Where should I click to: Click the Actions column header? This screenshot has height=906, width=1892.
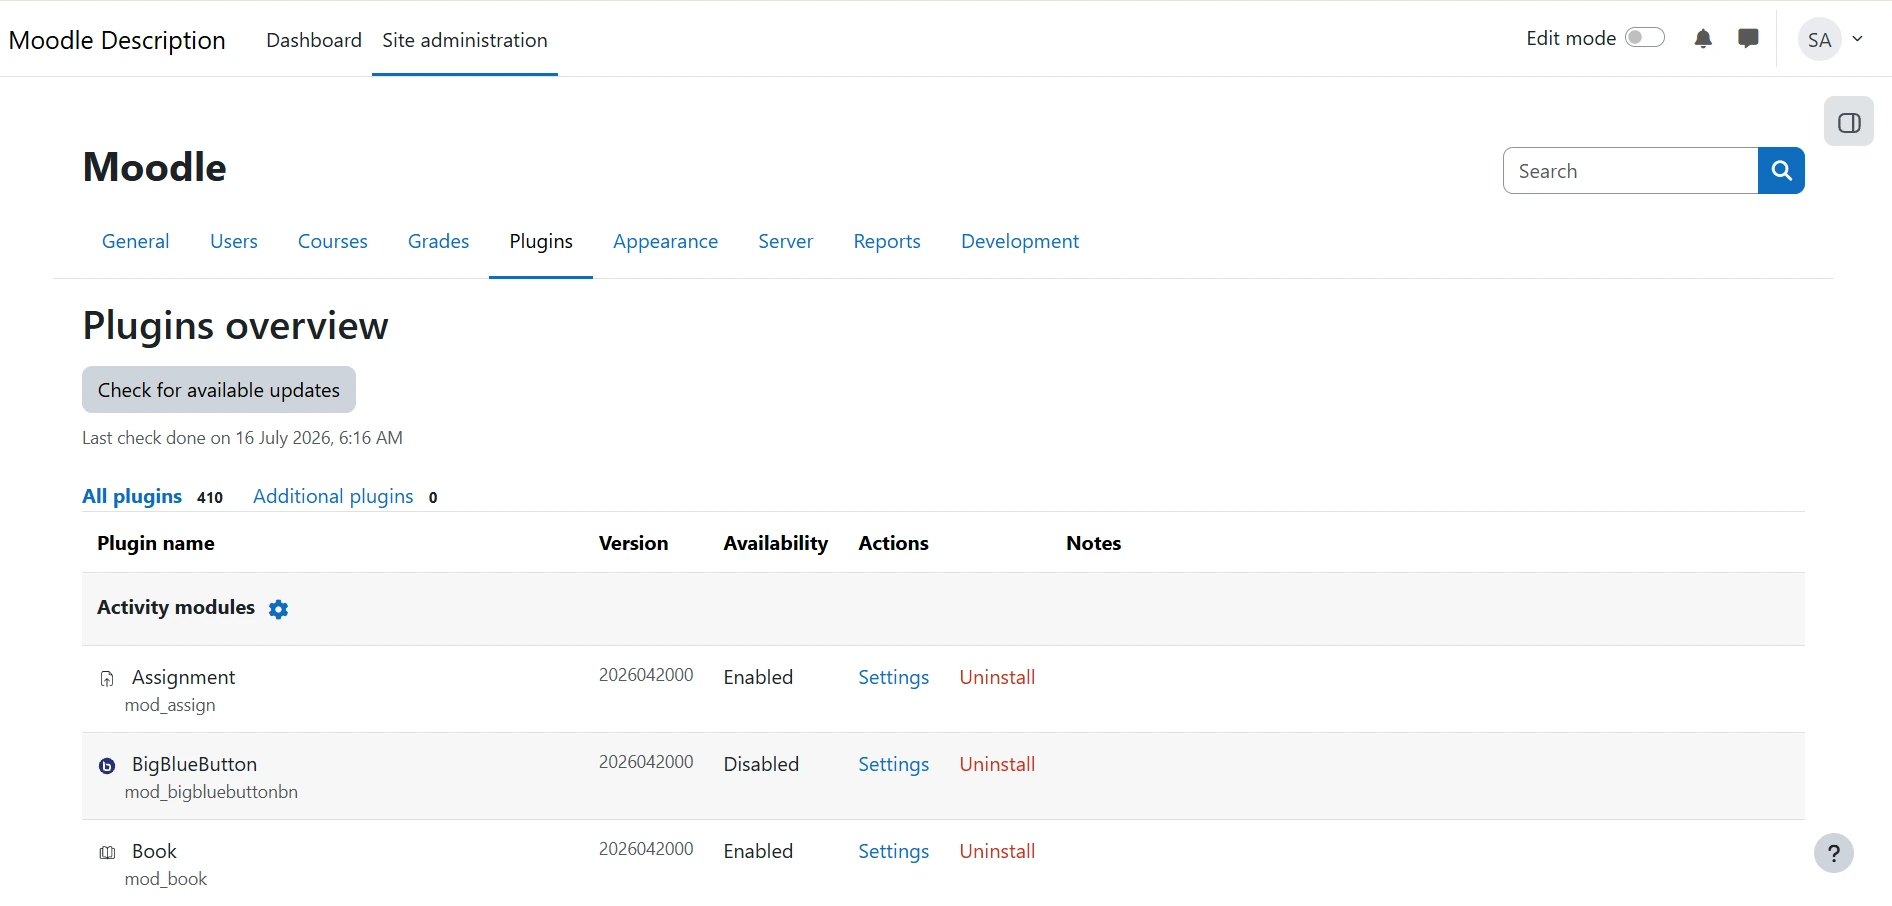coord(893,543)
